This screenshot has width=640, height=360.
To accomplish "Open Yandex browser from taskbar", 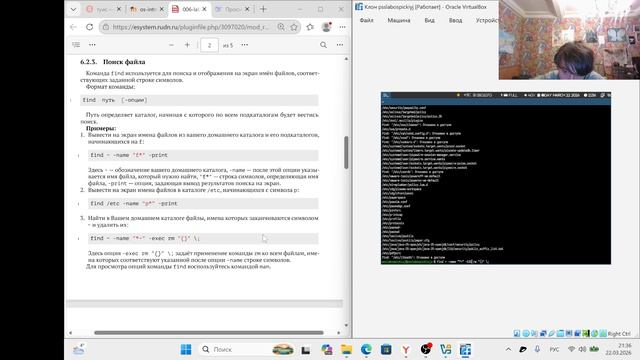I will point(406,349).
